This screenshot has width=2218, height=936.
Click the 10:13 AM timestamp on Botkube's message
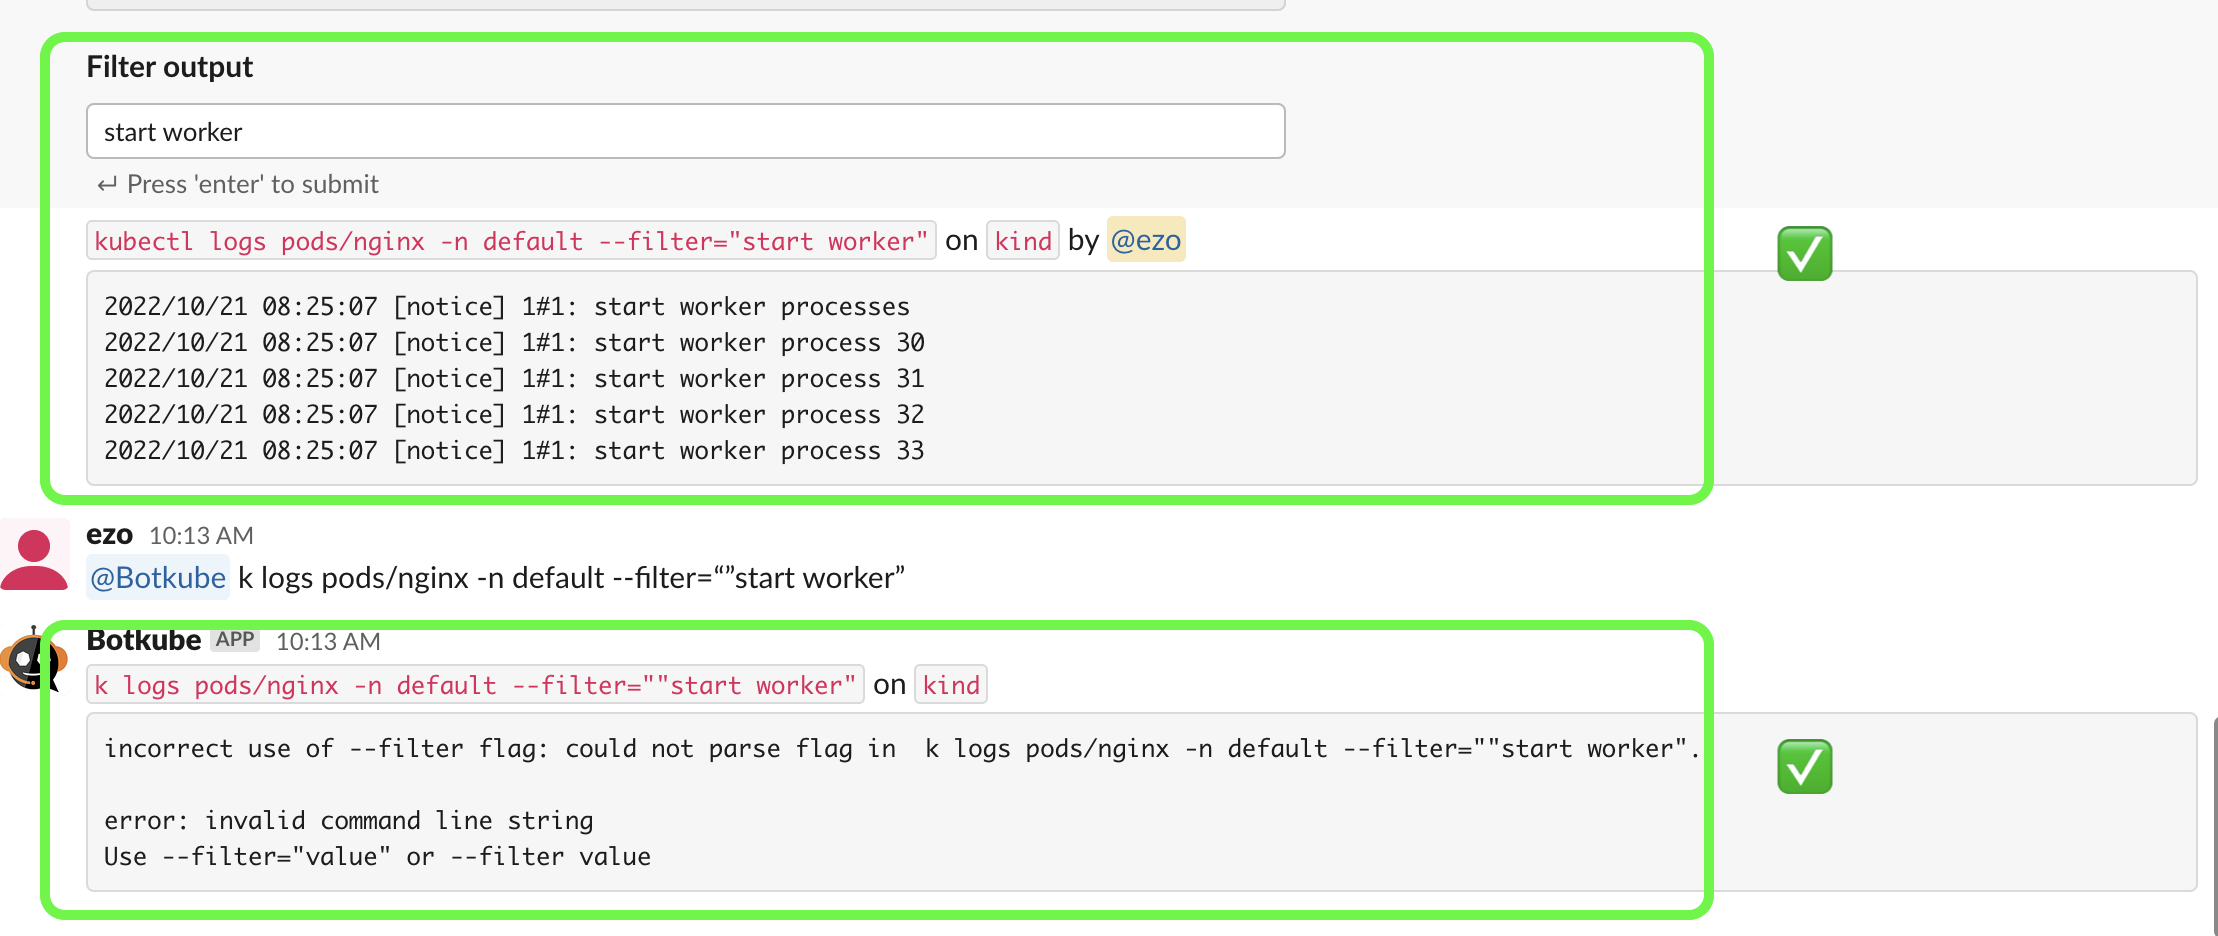327,641
